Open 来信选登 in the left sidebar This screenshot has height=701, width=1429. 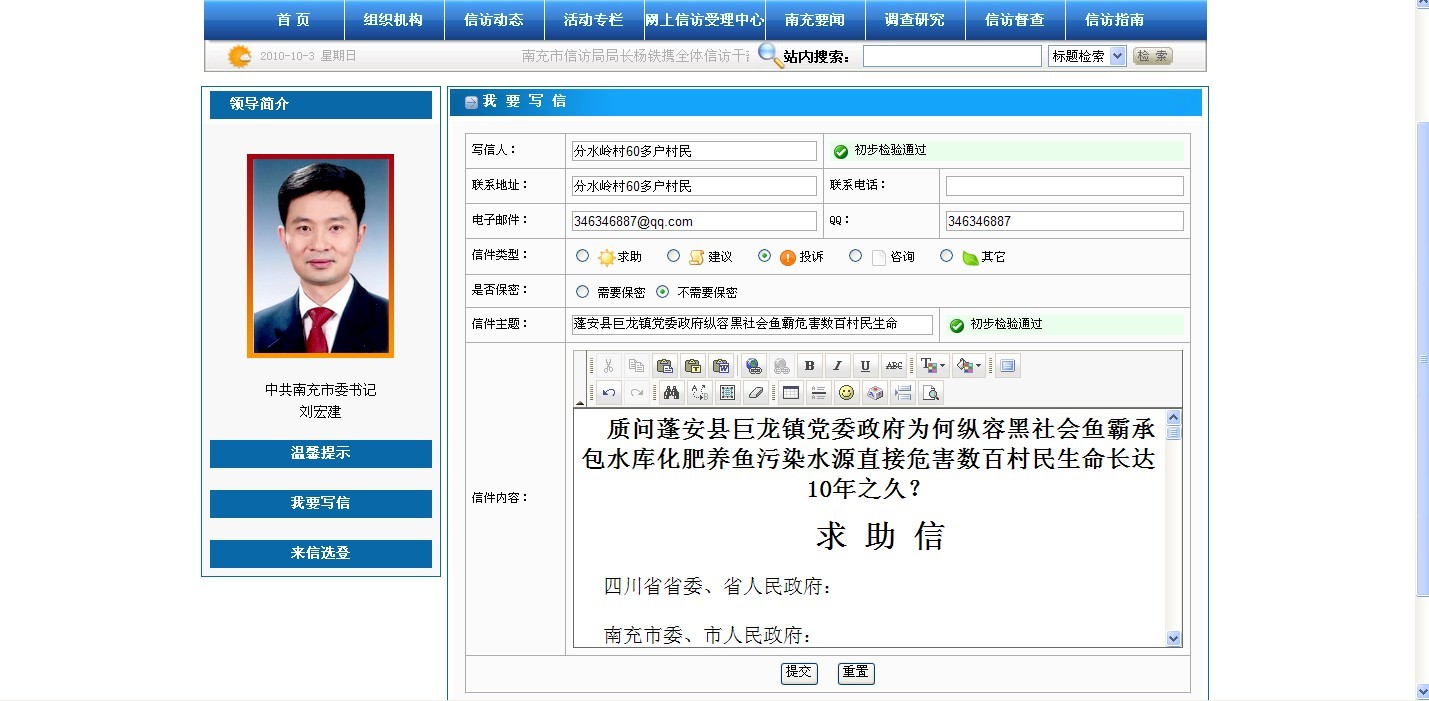(x=321, y=553)
